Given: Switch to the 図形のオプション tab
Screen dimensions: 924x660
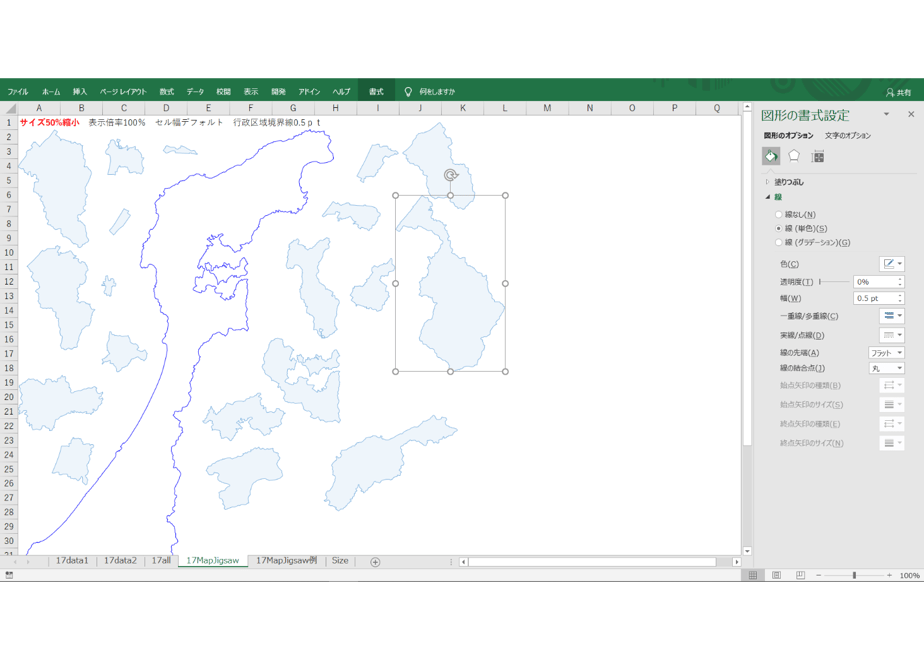Looking at the screenshot, I should (x=788, y=135).
